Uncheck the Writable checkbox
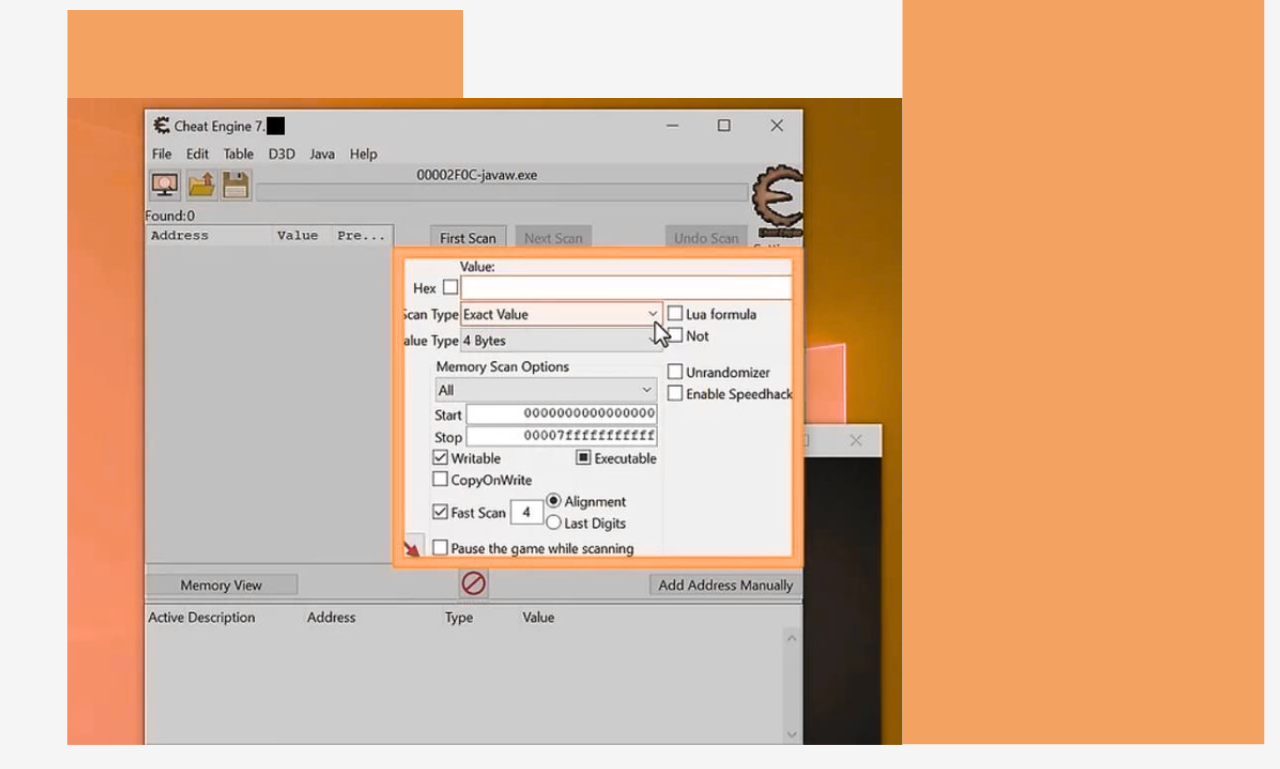This screenshot has height=769, width=1280. [440, 457]
